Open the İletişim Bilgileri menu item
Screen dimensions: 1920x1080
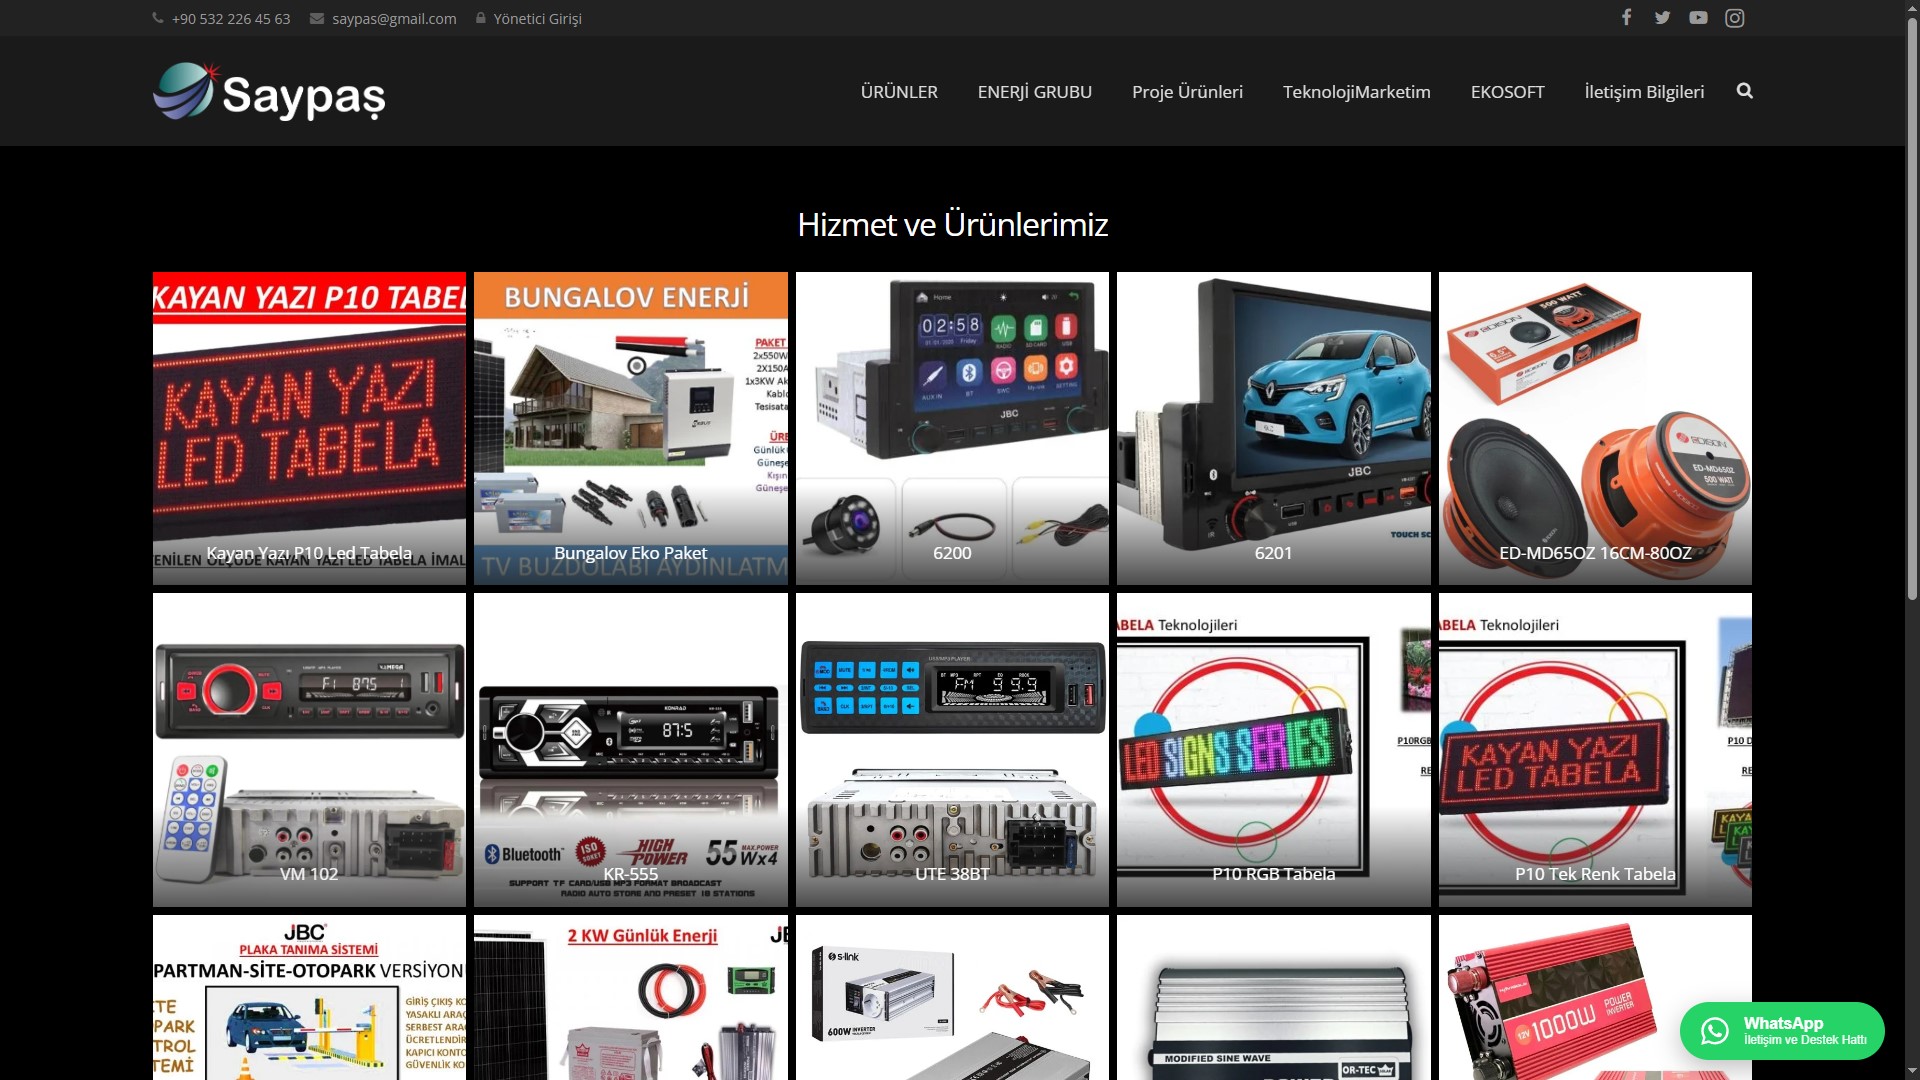pos(1644,92)
